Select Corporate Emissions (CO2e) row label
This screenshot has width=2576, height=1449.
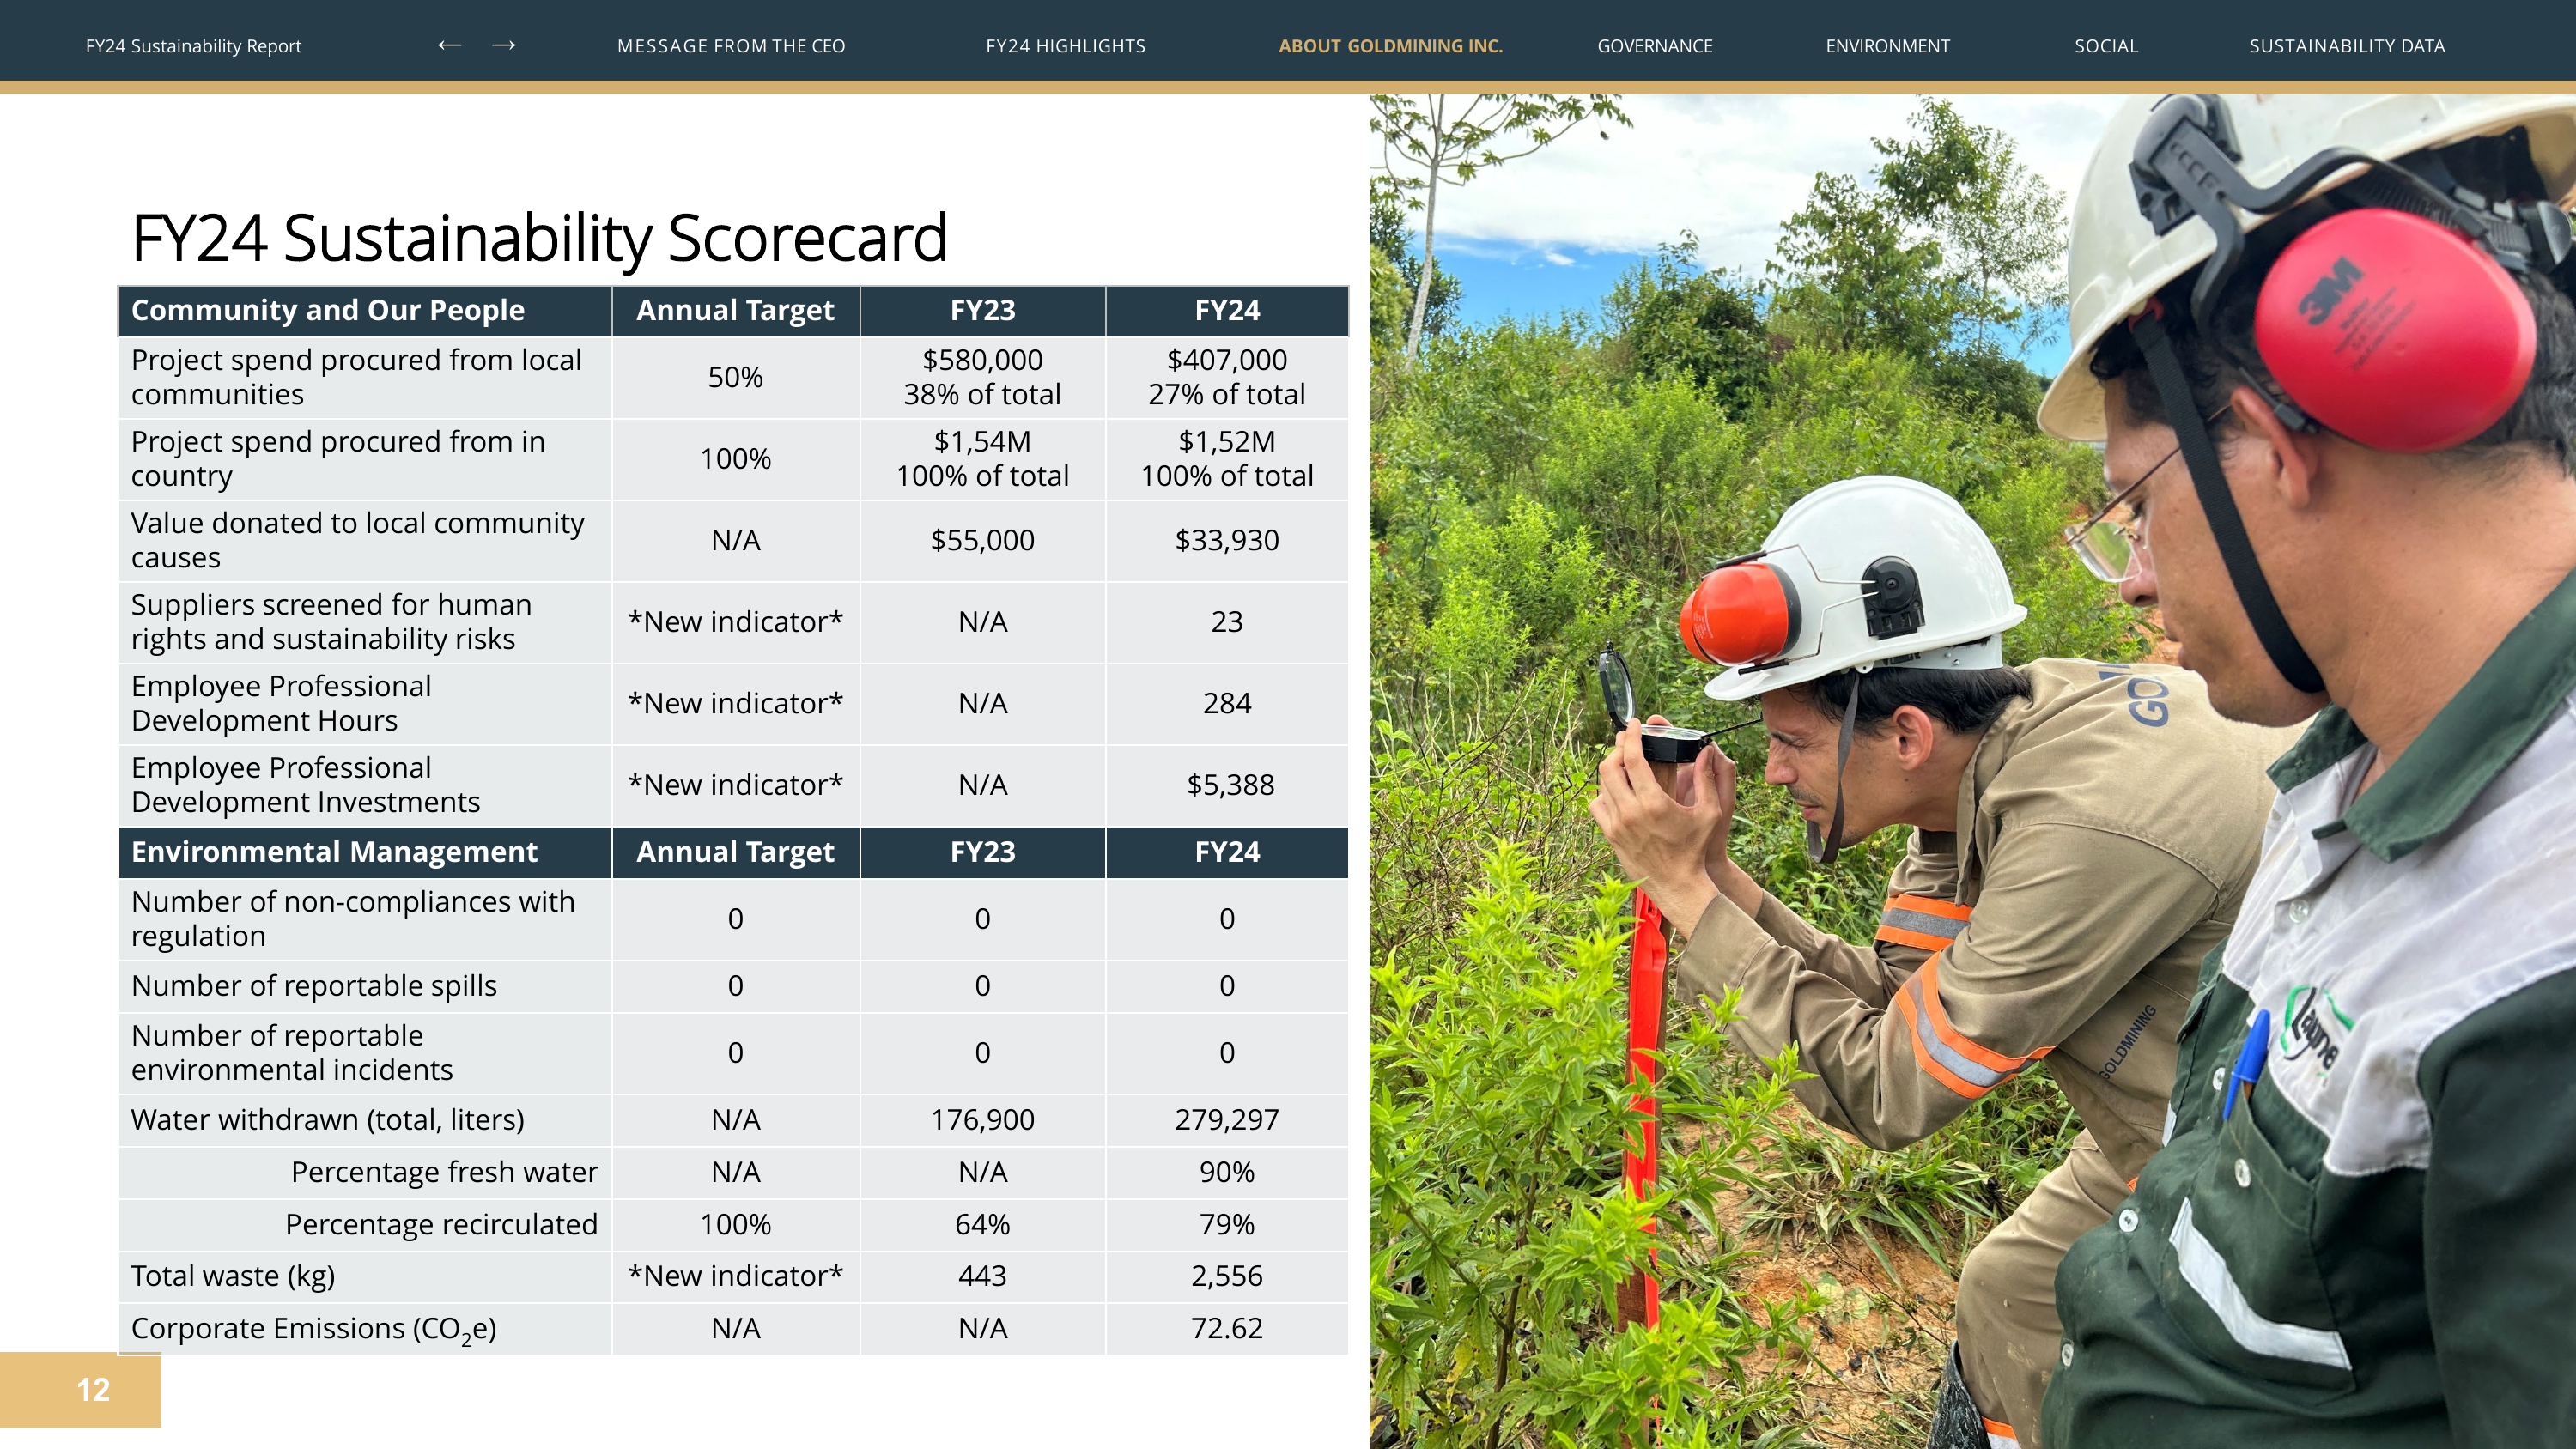[x=313, y=1330]
